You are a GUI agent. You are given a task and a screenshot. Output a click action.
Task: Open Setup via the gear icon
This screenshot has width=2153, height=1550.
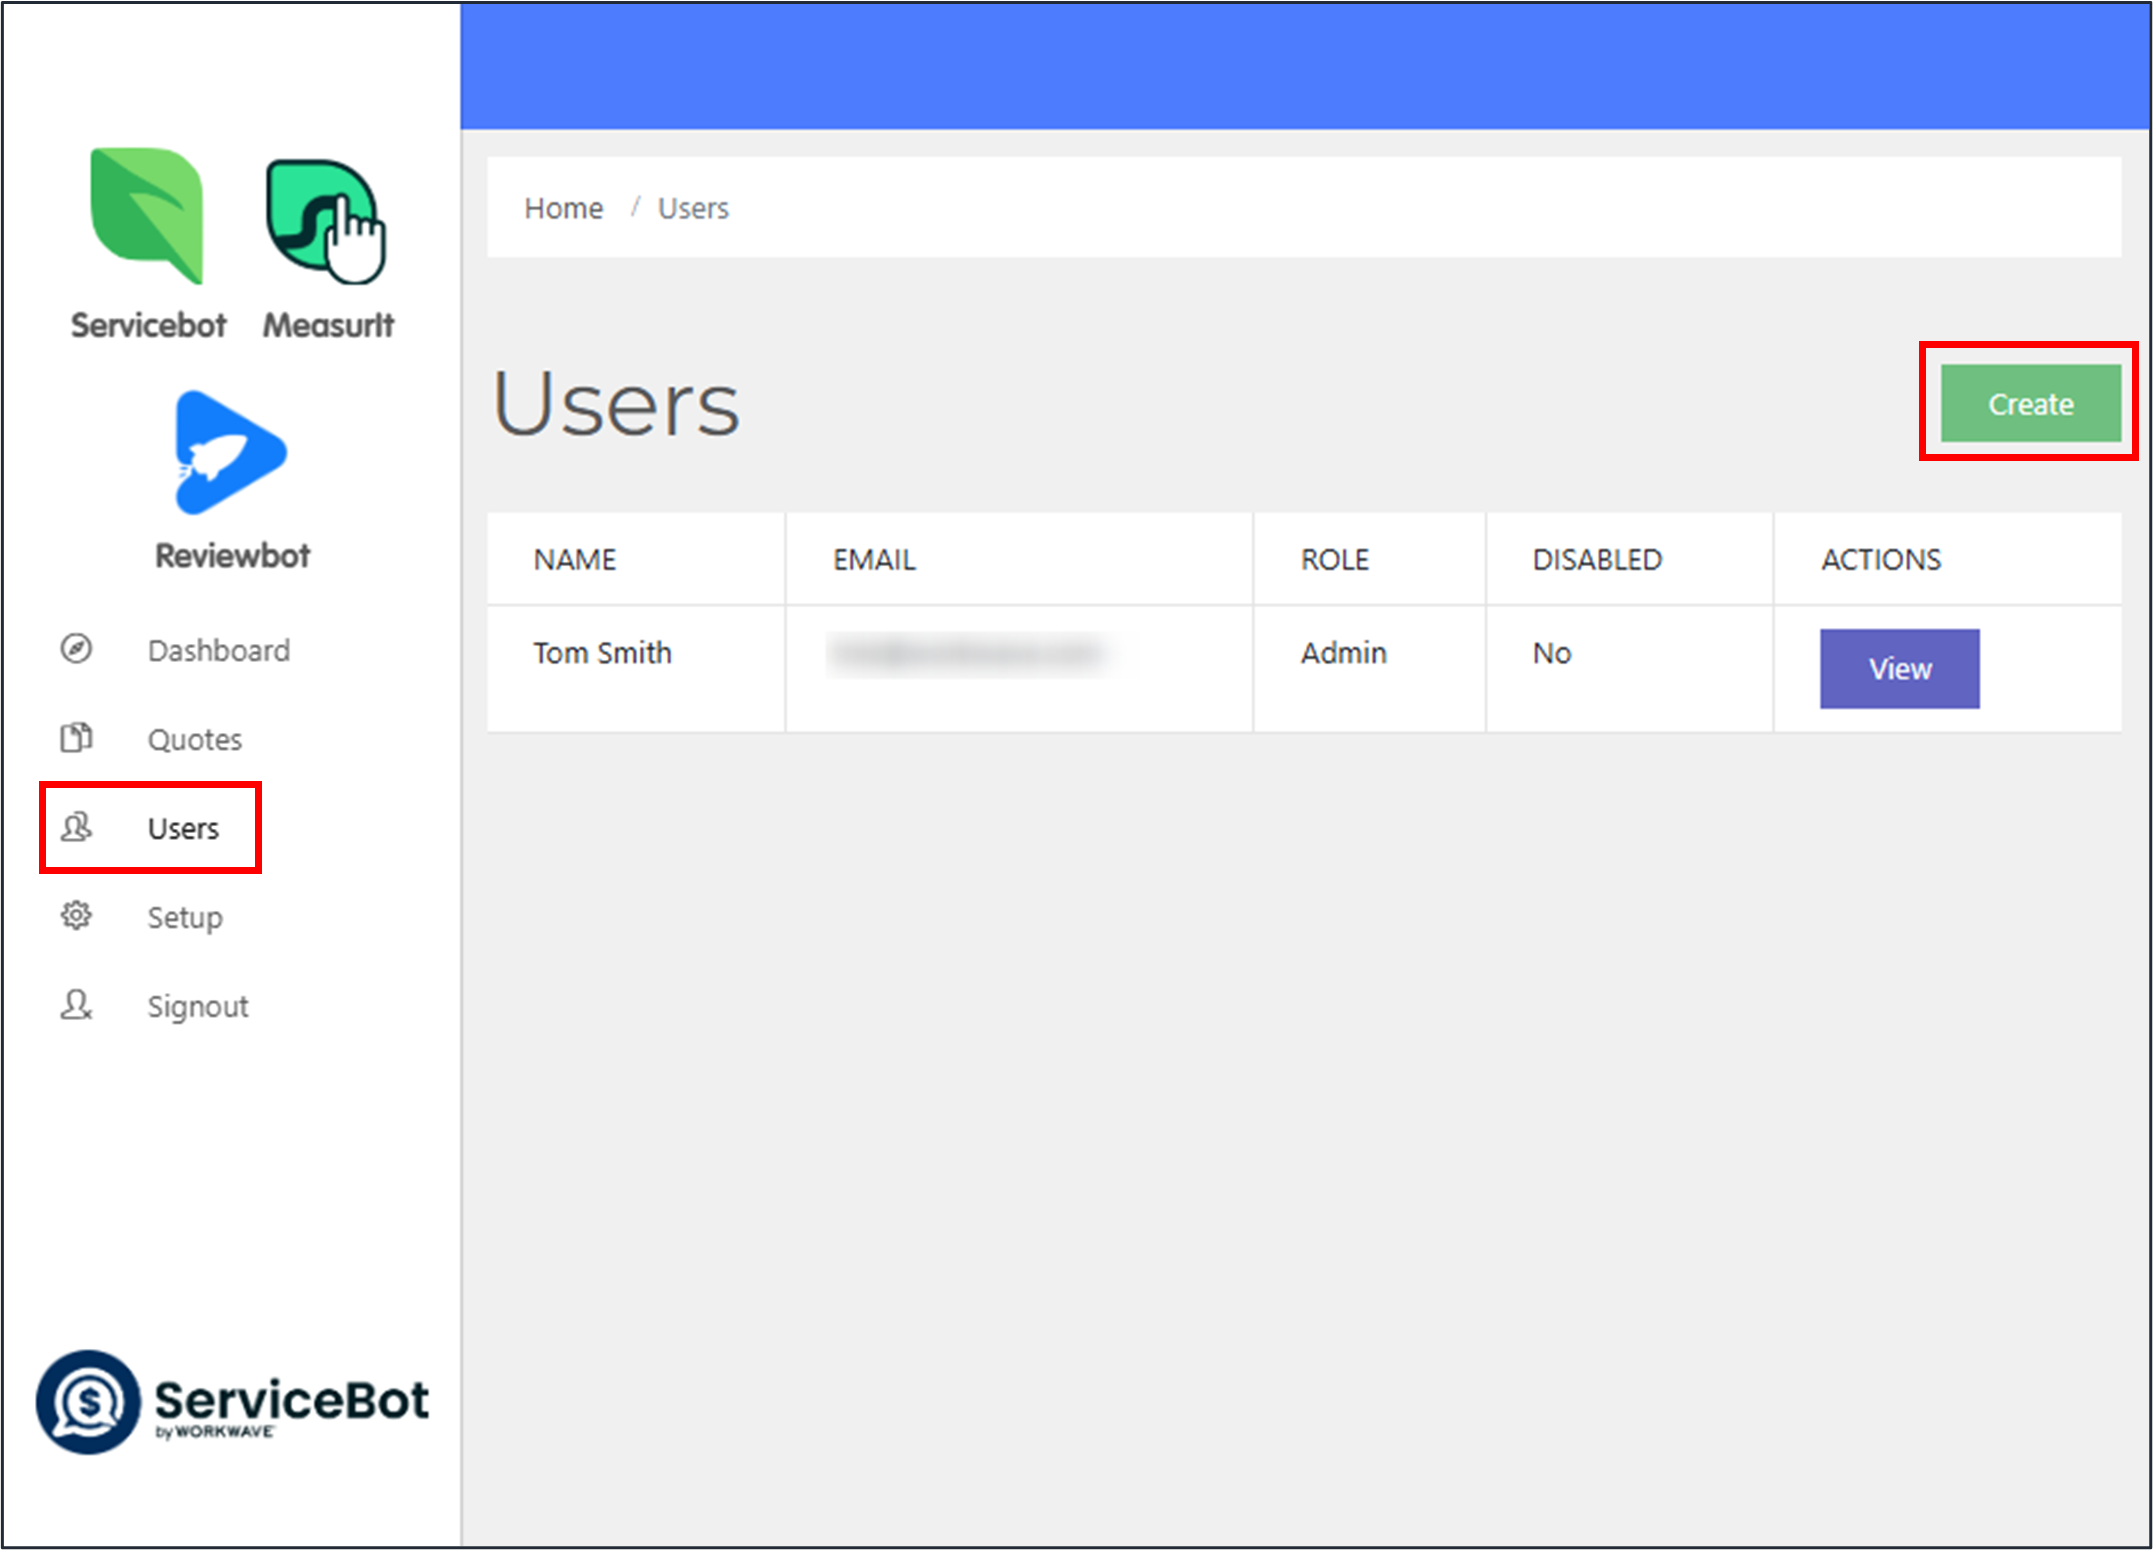(76, 916)
